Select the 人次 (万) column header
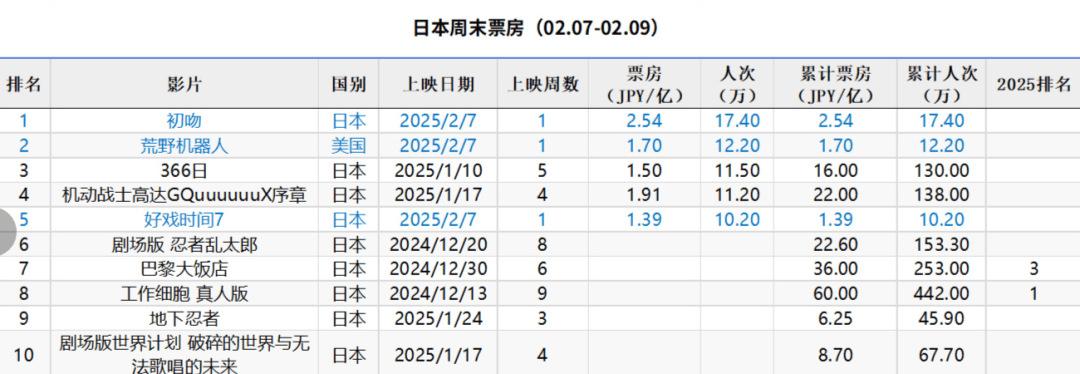This screenshot has height=374, width=1080. pos(738,85)
